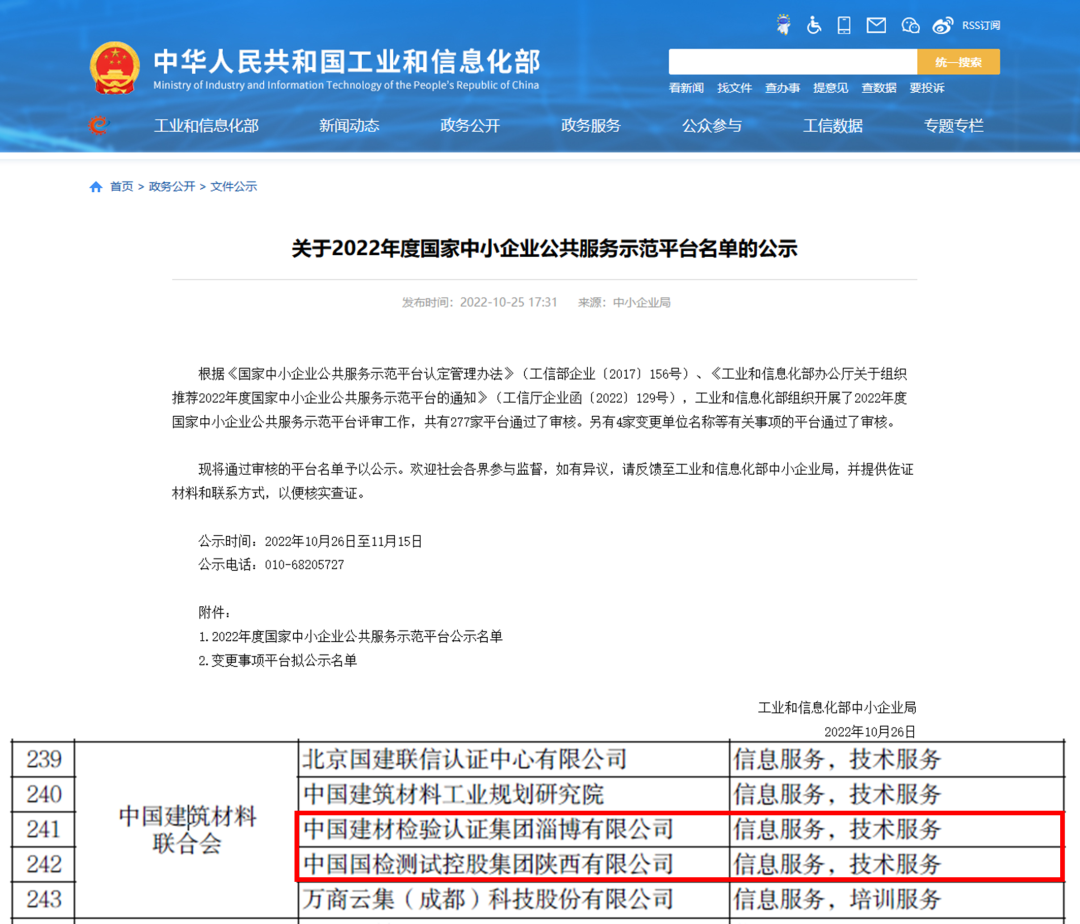Click inside the search input field
This screenshot has height=924, width=1080.
point(790,61)
